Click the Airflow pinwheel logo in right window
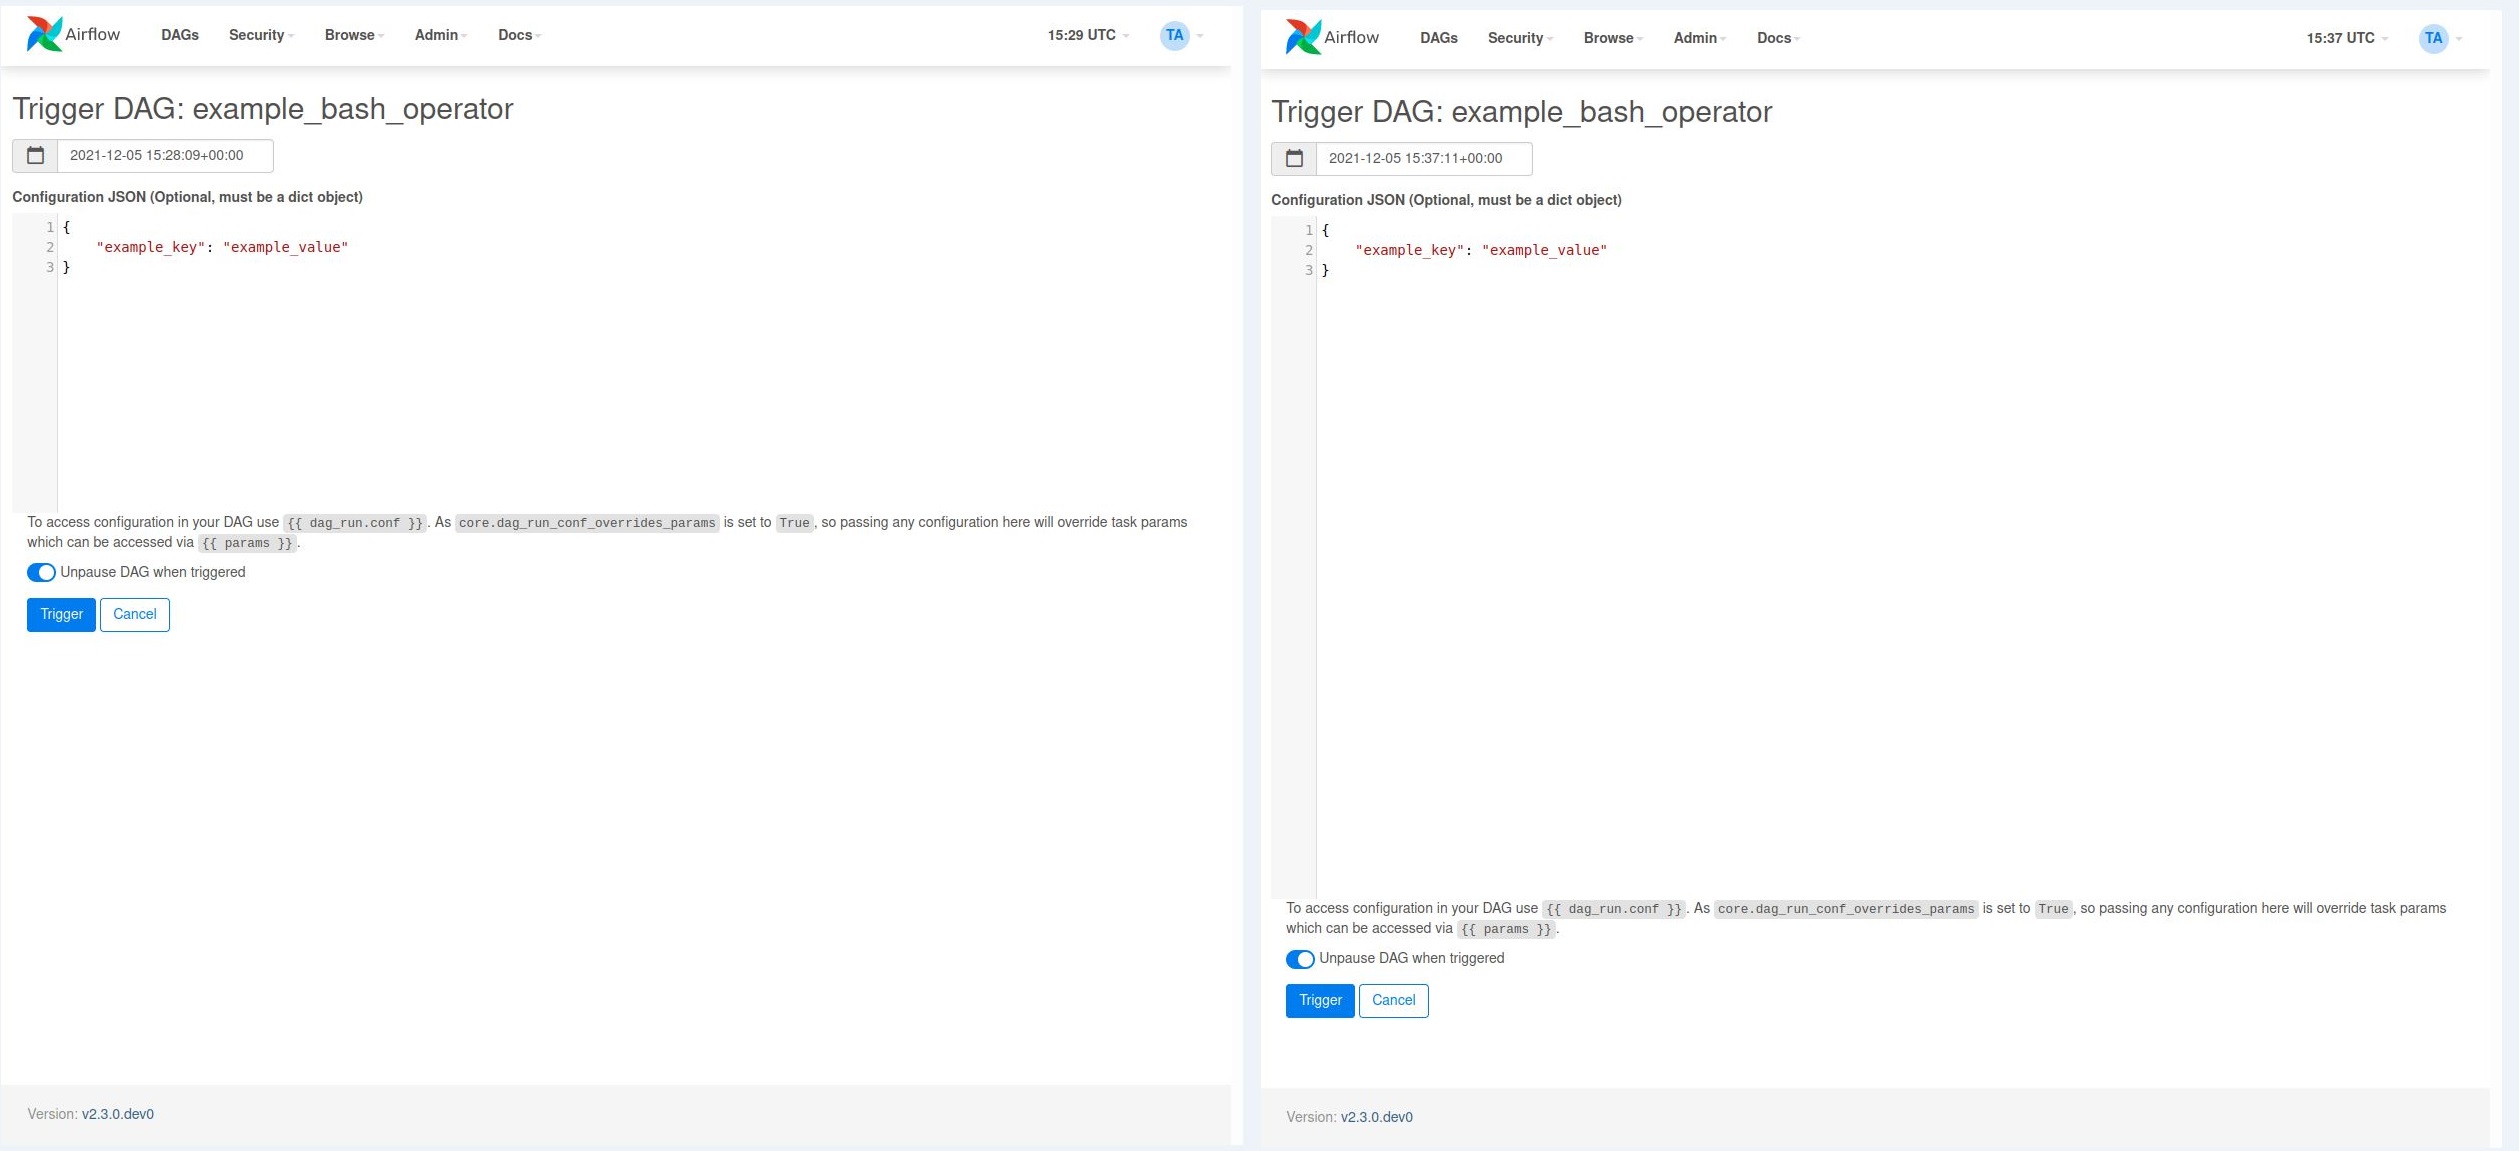Image resolution: width=2519 pixels, height=1151 pixels. (1303, 37)
